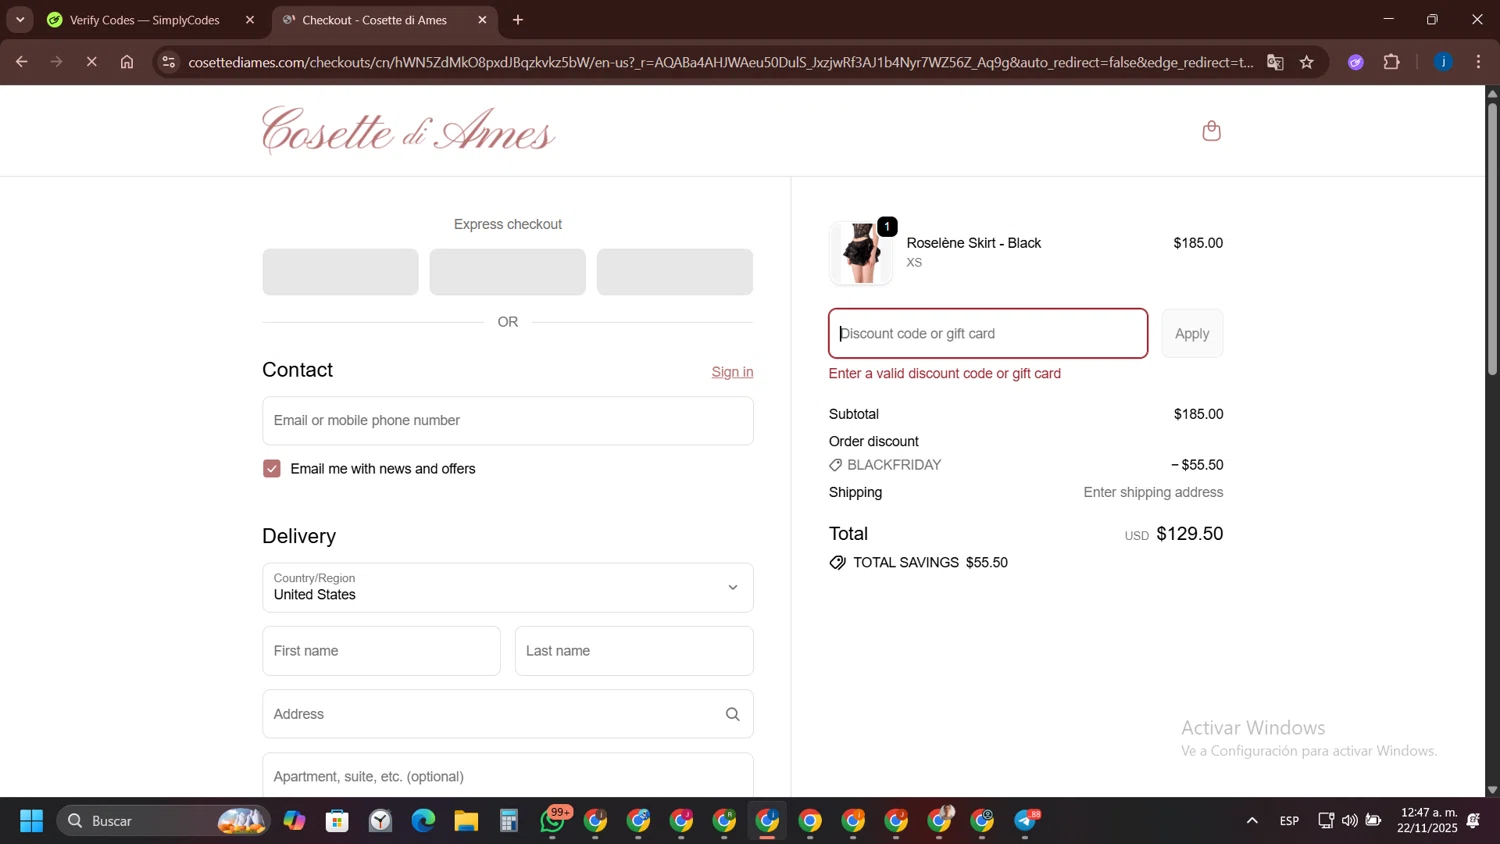Uncheck Email me with news and offers
Image resolution: width=1500 pixels, height=844 pixels.
(x=272, y=469)
